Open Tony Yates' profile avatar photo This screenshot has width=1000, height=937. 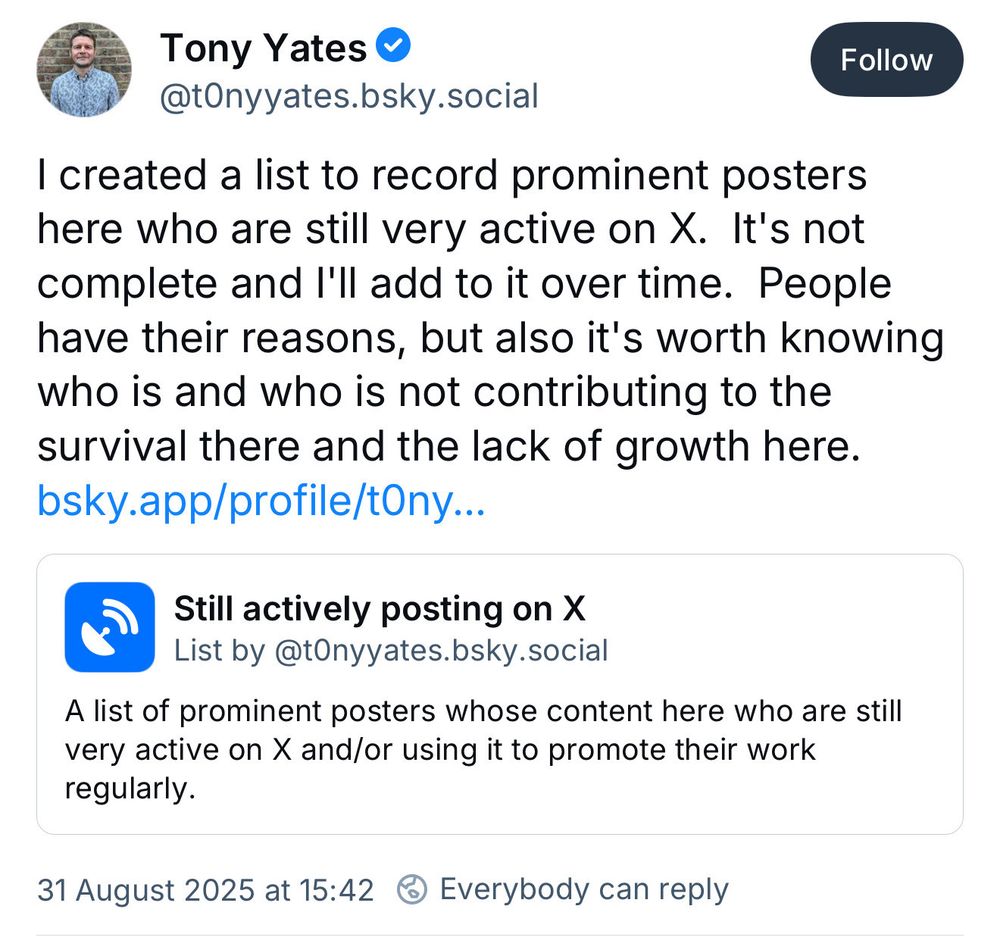coord(84,69)
